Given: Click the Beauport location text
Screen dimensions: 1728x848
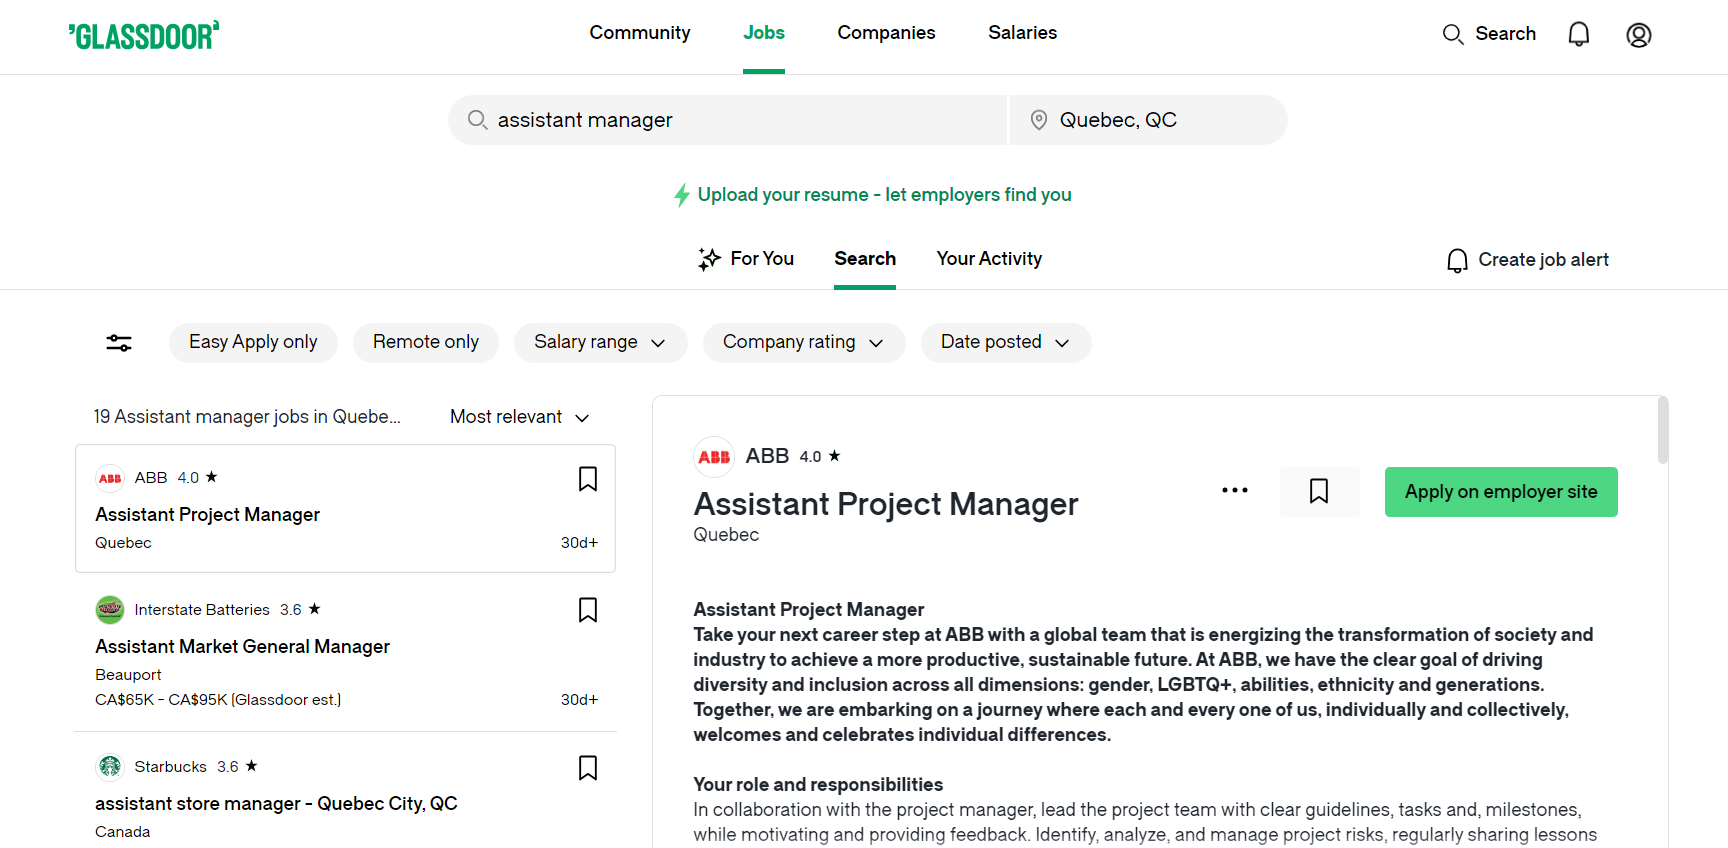Looking at the screenshot, I should [128, 675].
